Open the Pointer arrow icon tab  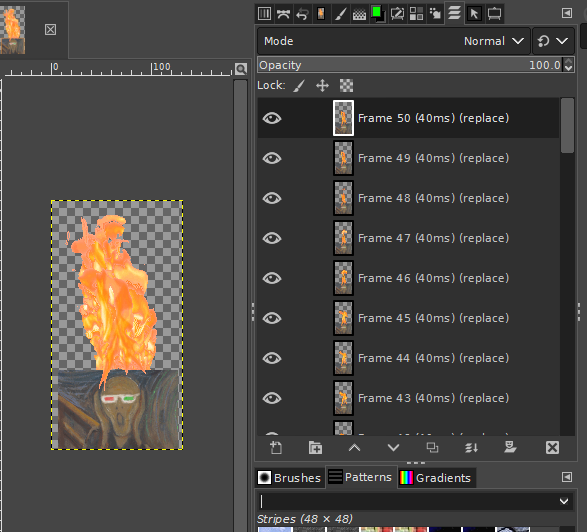point(474,14)
